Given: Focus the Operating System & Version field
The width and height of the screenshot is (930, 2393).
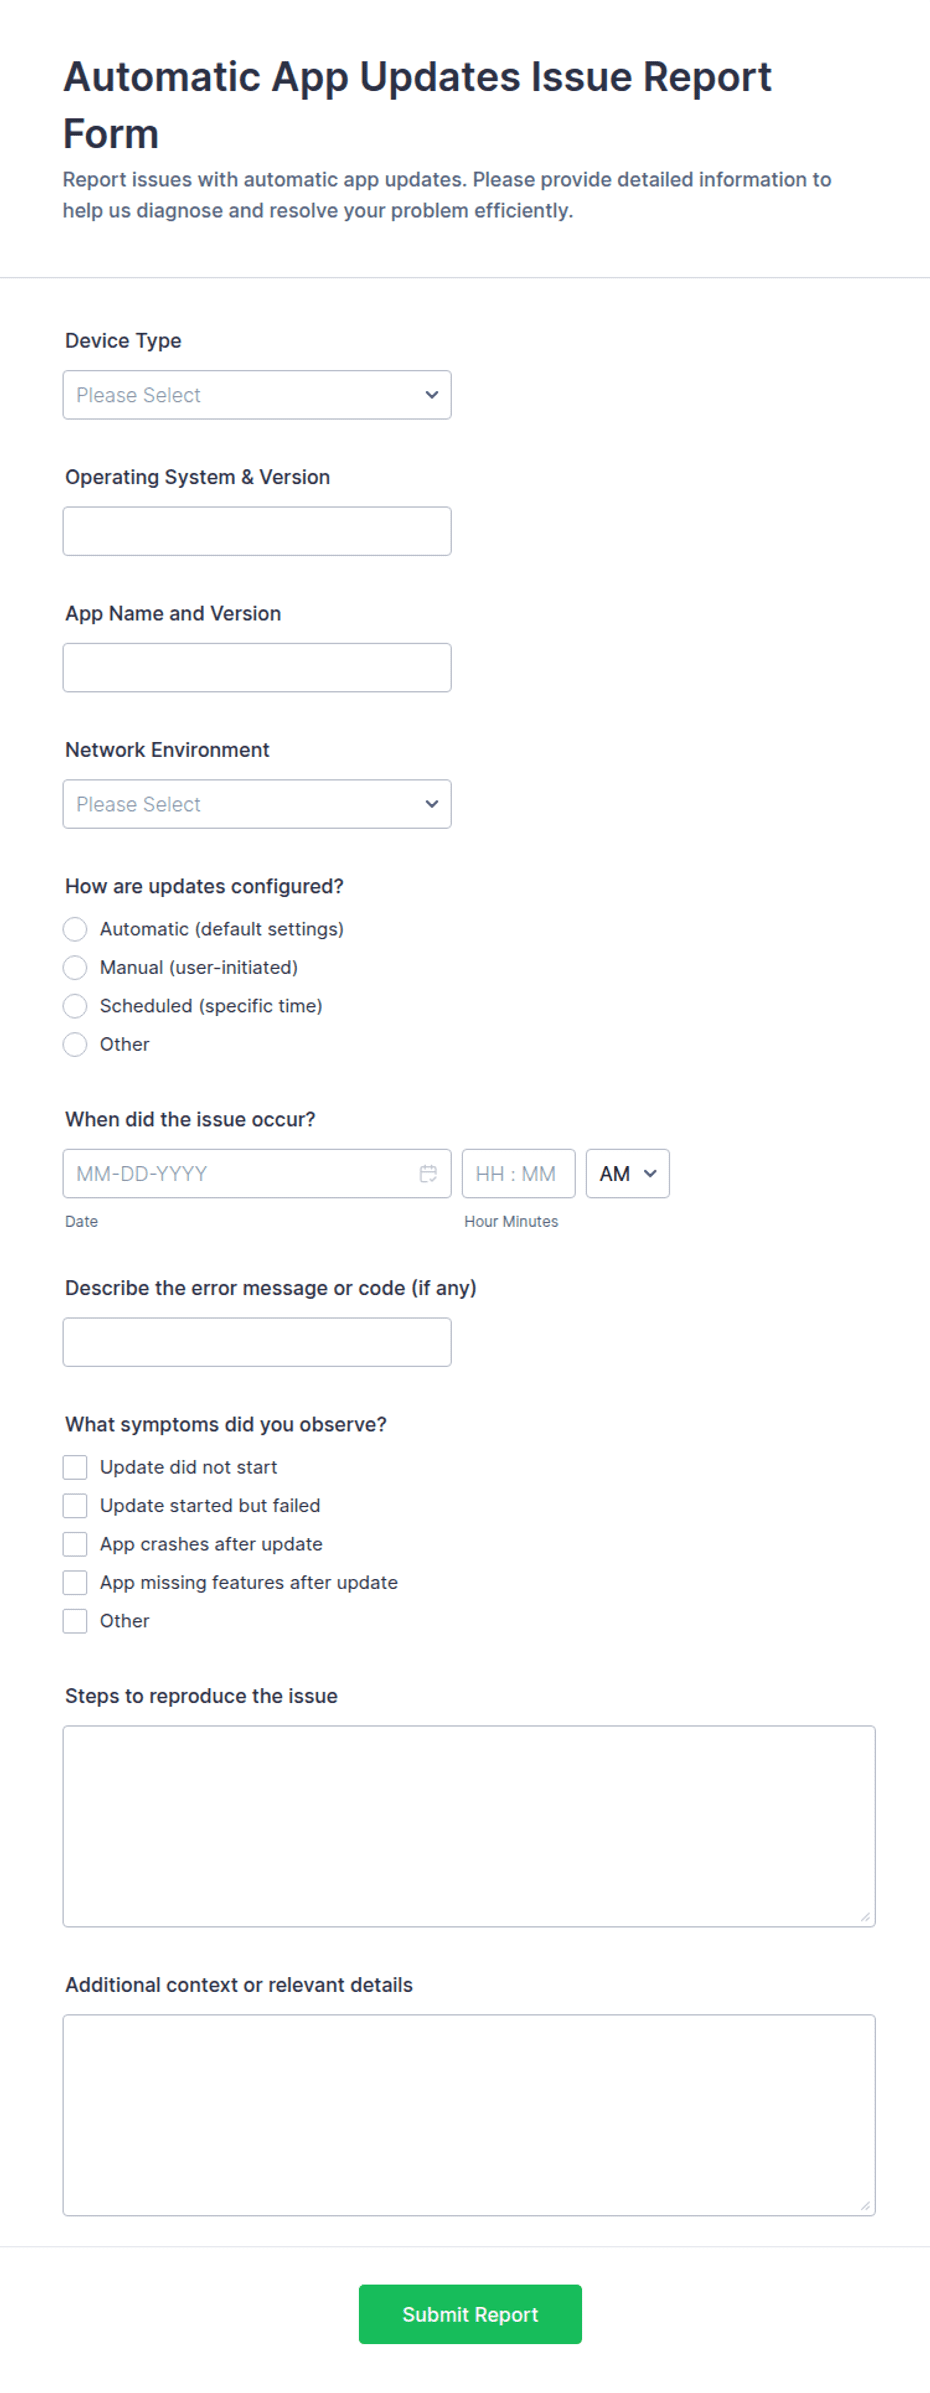Looking at the screenshot, I should point(257,531).
